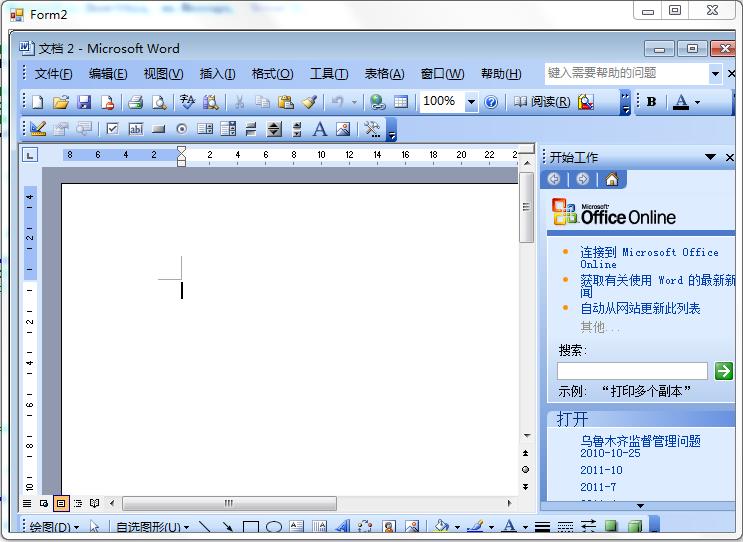Click the Copy icon in the toolbar
This screenshot has height=542, width=743.
(x=262, y=102)
